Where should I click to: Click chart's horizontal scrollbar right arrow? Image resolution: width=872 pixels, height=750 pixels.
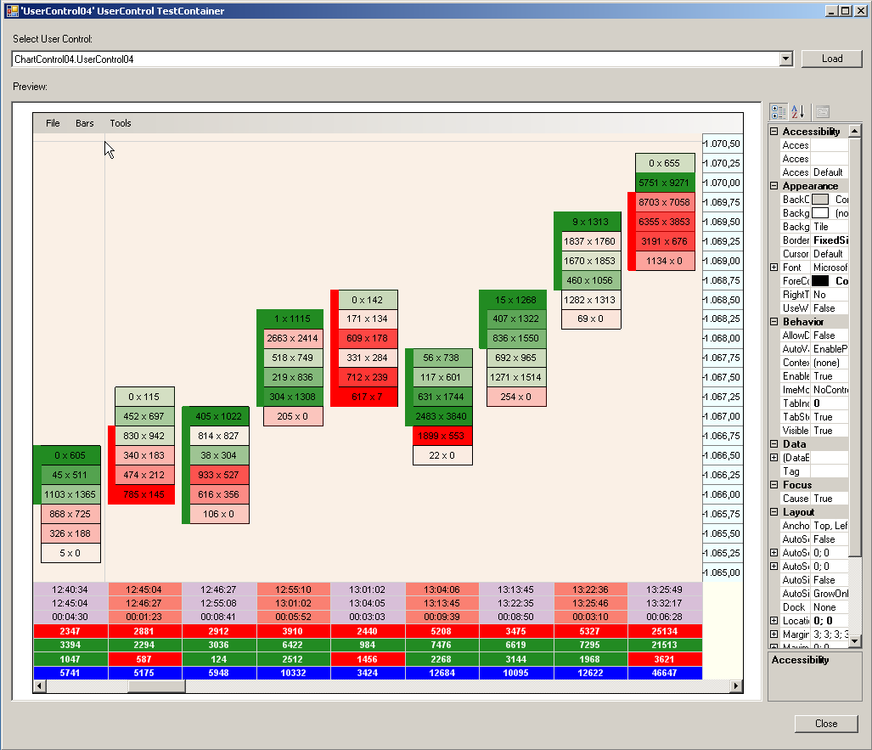point(736,686)
